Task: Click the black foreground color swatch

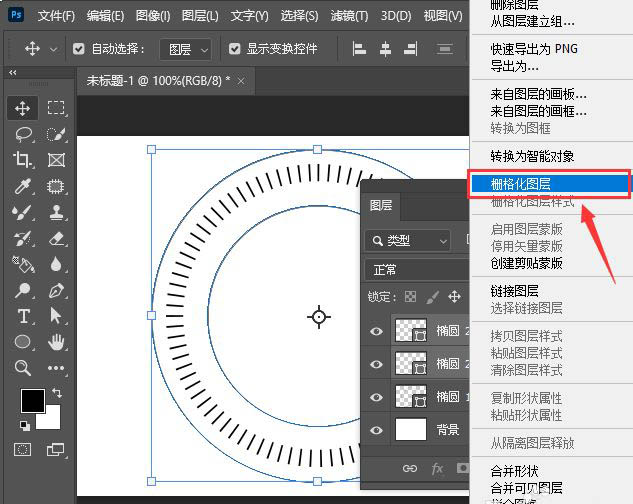Action: (x=32, y=401)
